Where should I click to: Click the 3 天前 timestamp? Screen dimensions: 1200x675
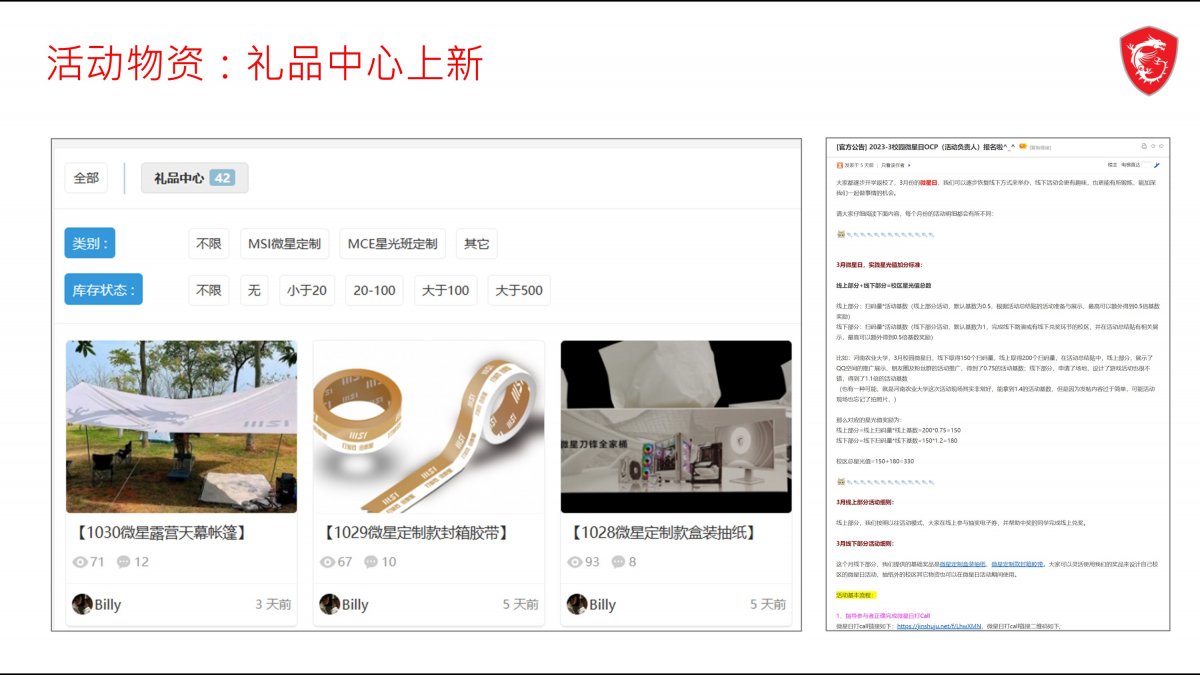pyautogui.click(x=273, y=605)
